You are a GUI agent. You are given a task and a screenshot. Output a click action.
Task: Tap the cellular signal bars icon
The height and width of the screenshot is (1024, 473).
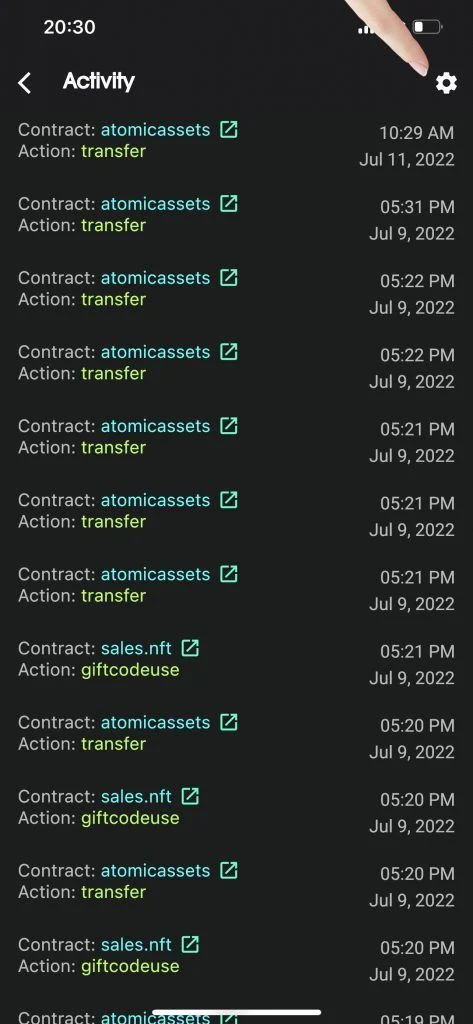[366, 28]
